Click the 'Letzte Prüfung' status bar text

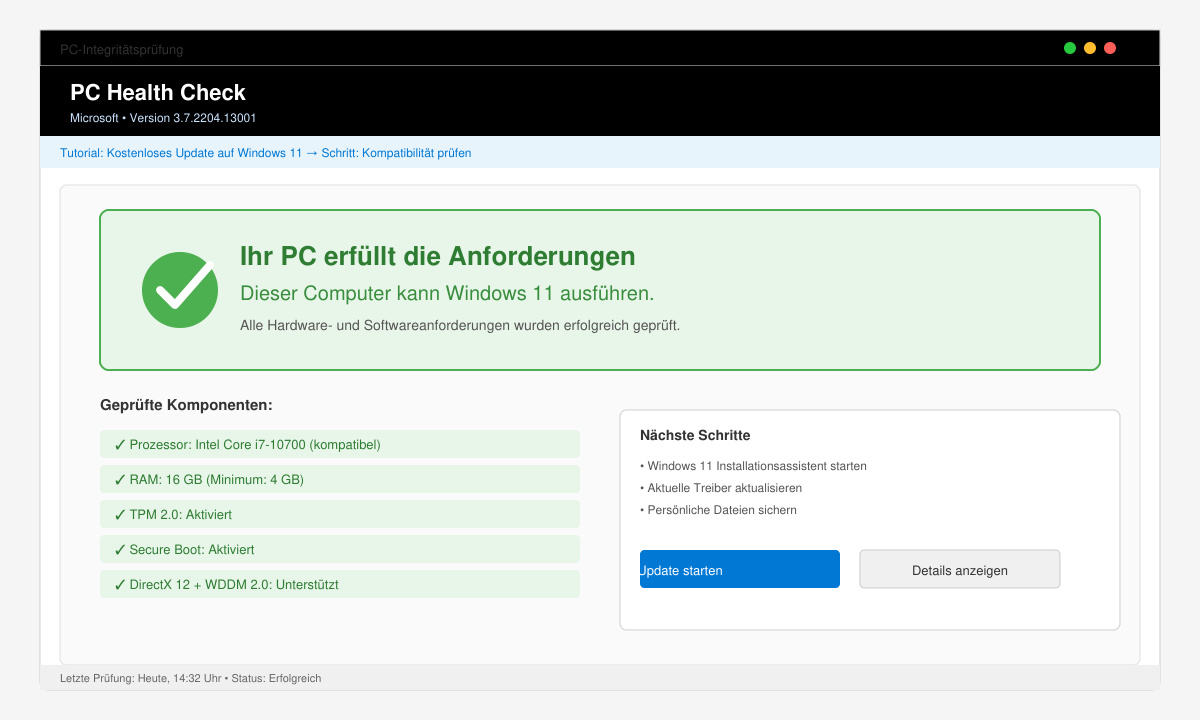click(x=191, y=678)
